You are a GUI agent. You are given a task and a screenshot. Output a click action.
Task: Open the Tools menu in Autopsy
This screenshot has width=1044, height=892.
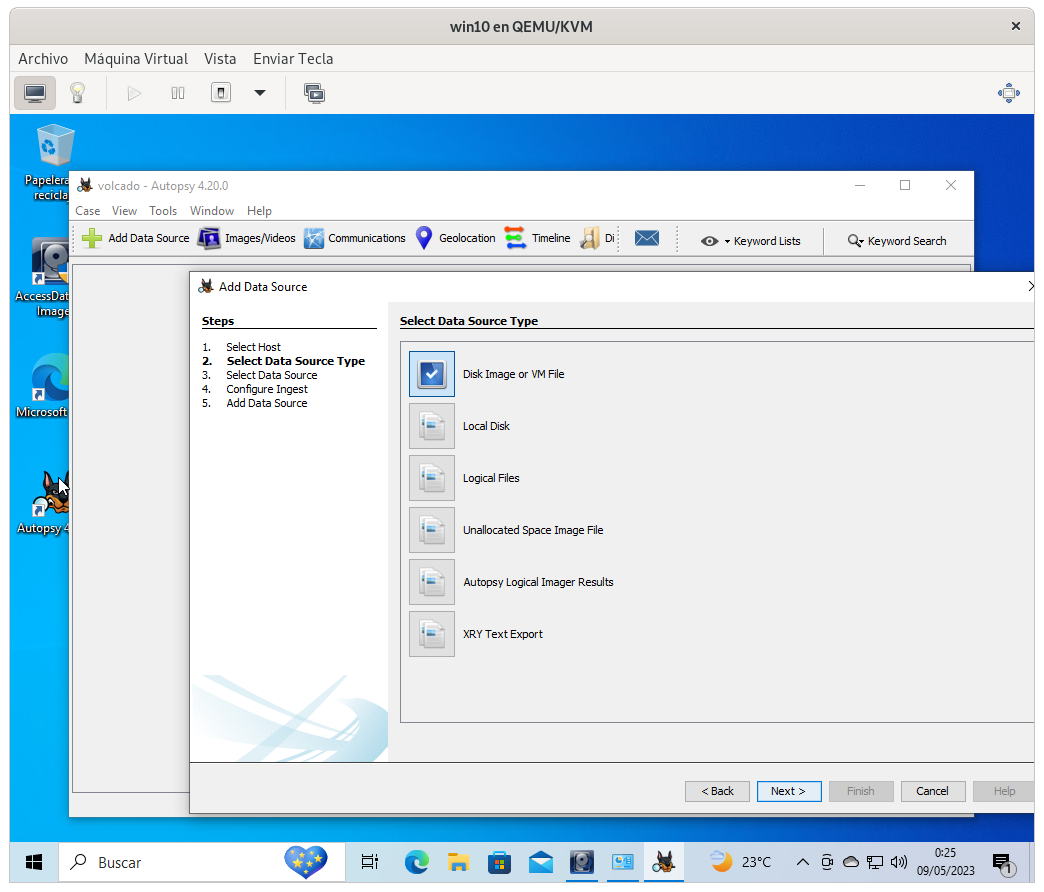click(163, 211)
